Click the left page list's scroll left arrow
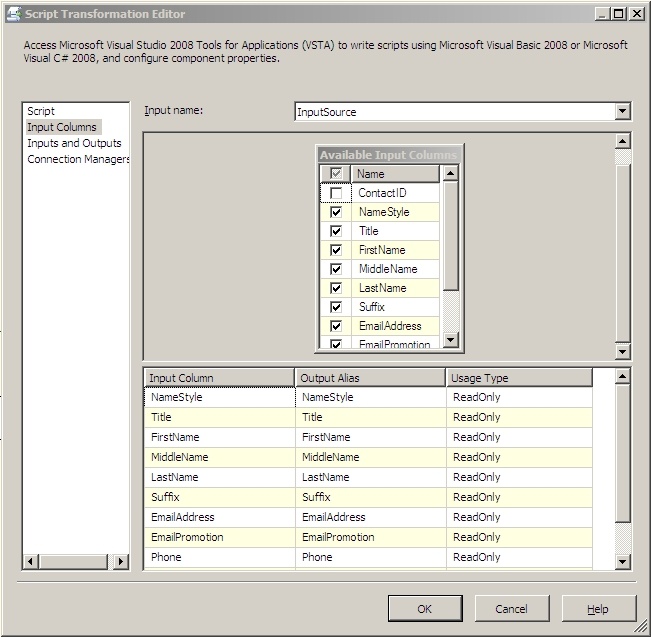The height and width of the screenshot is (637, 651). 30,561
